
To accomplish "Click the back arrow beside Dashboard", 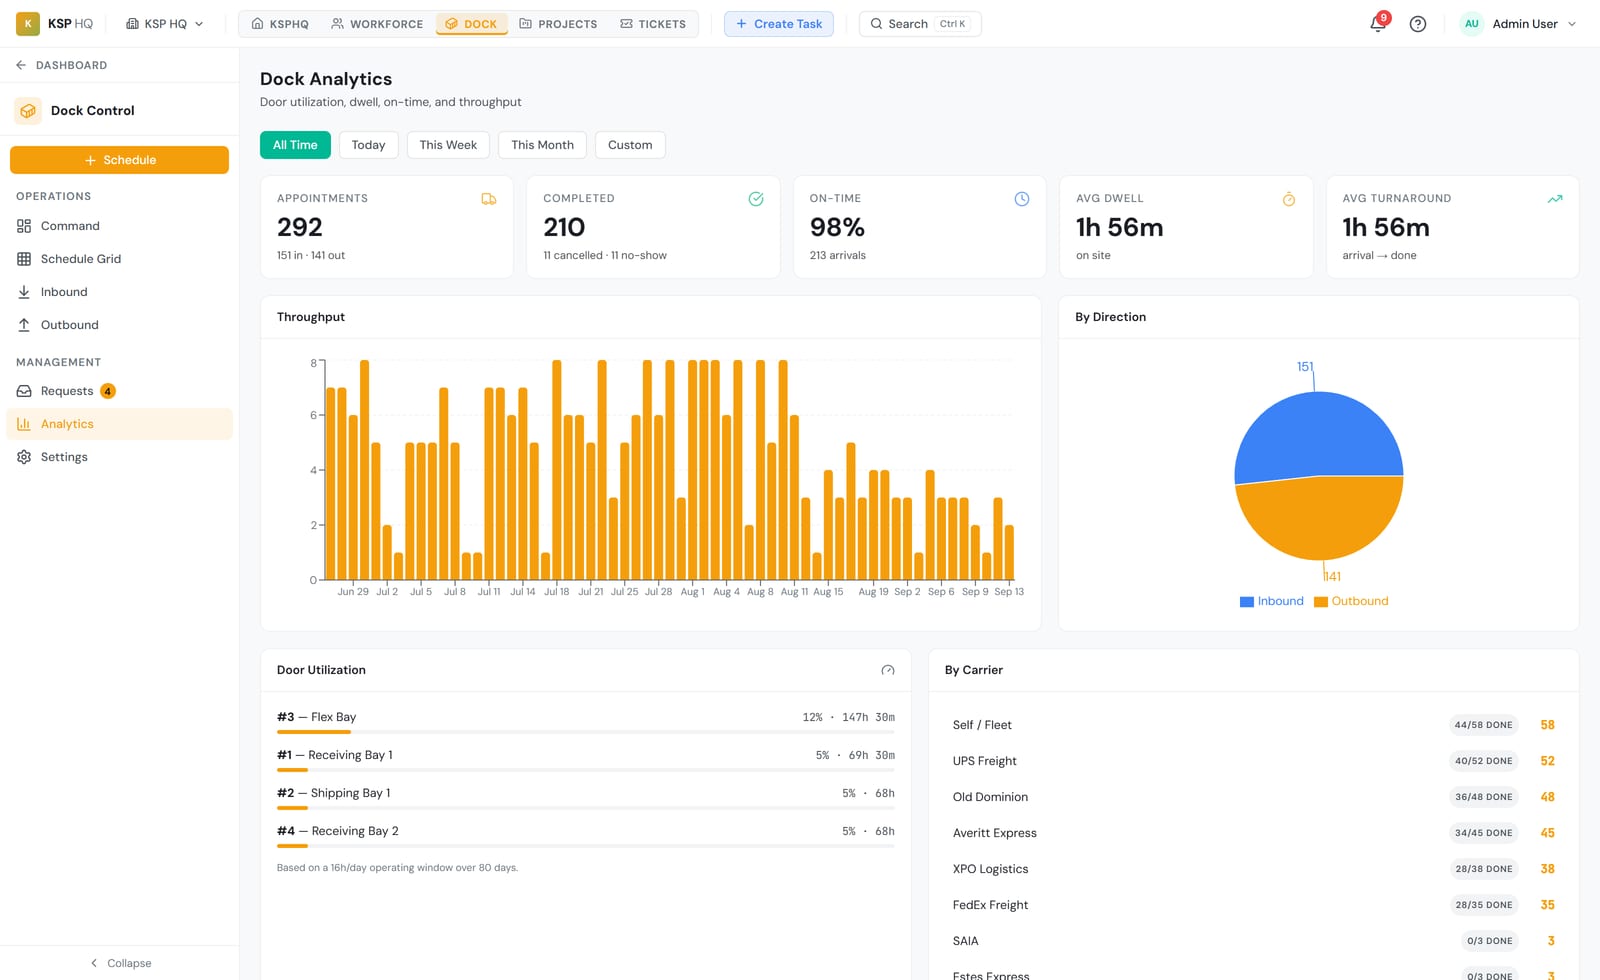I will [21, 65].
